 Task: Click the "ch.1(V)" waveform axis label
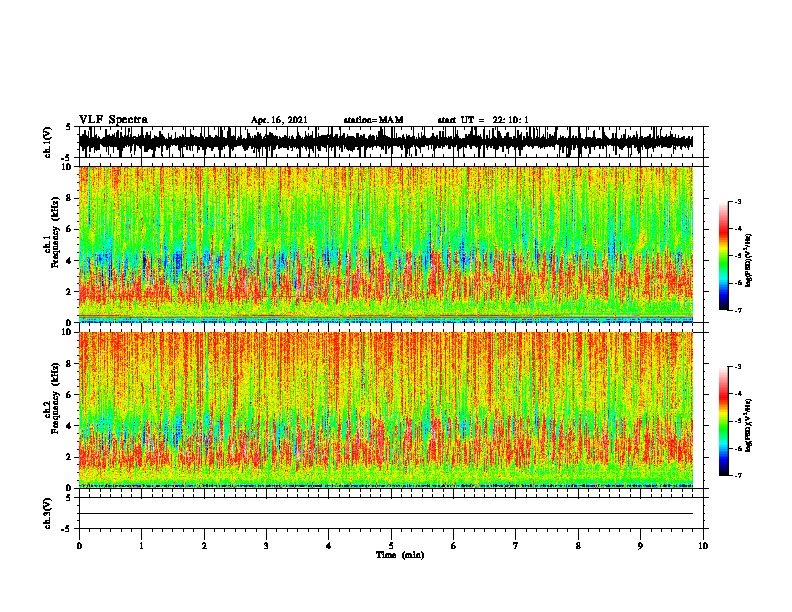point(48,142)
